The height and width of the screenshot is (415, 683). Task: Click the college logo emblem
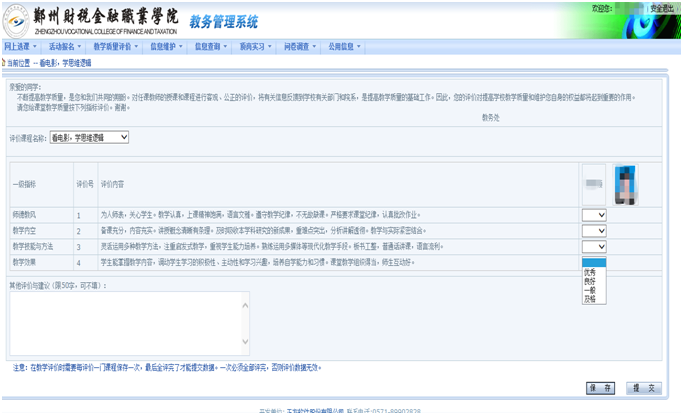(16, 21)
